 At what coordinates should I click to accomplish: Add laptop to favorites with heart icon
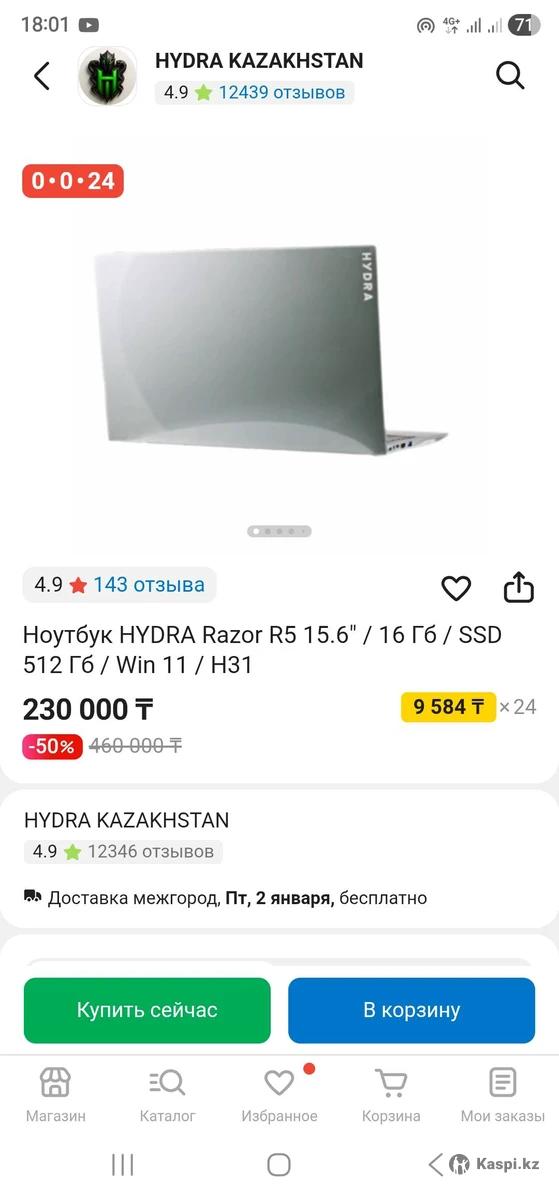(x=456, y=588)
